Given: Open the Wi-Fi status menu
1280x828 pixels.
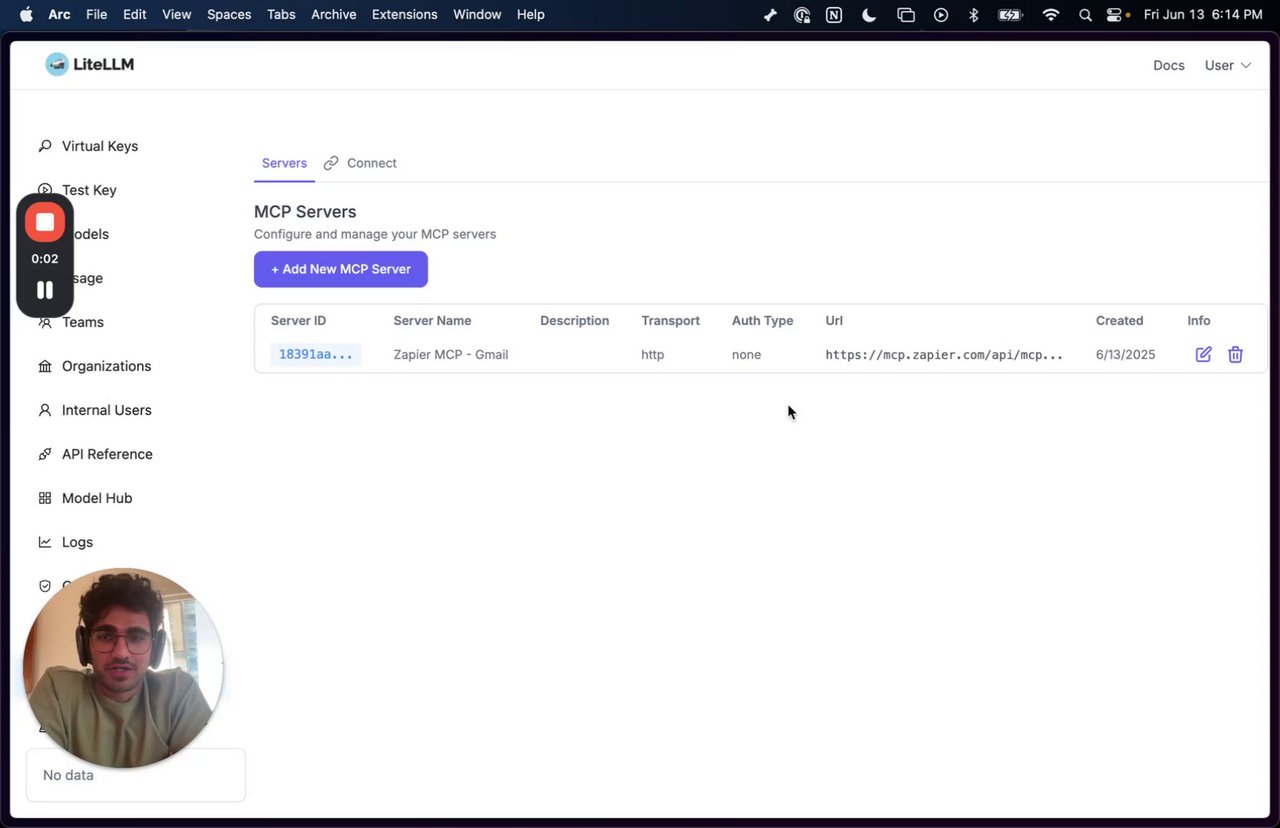Looking at the screenshot, I should click(1050, 15).
